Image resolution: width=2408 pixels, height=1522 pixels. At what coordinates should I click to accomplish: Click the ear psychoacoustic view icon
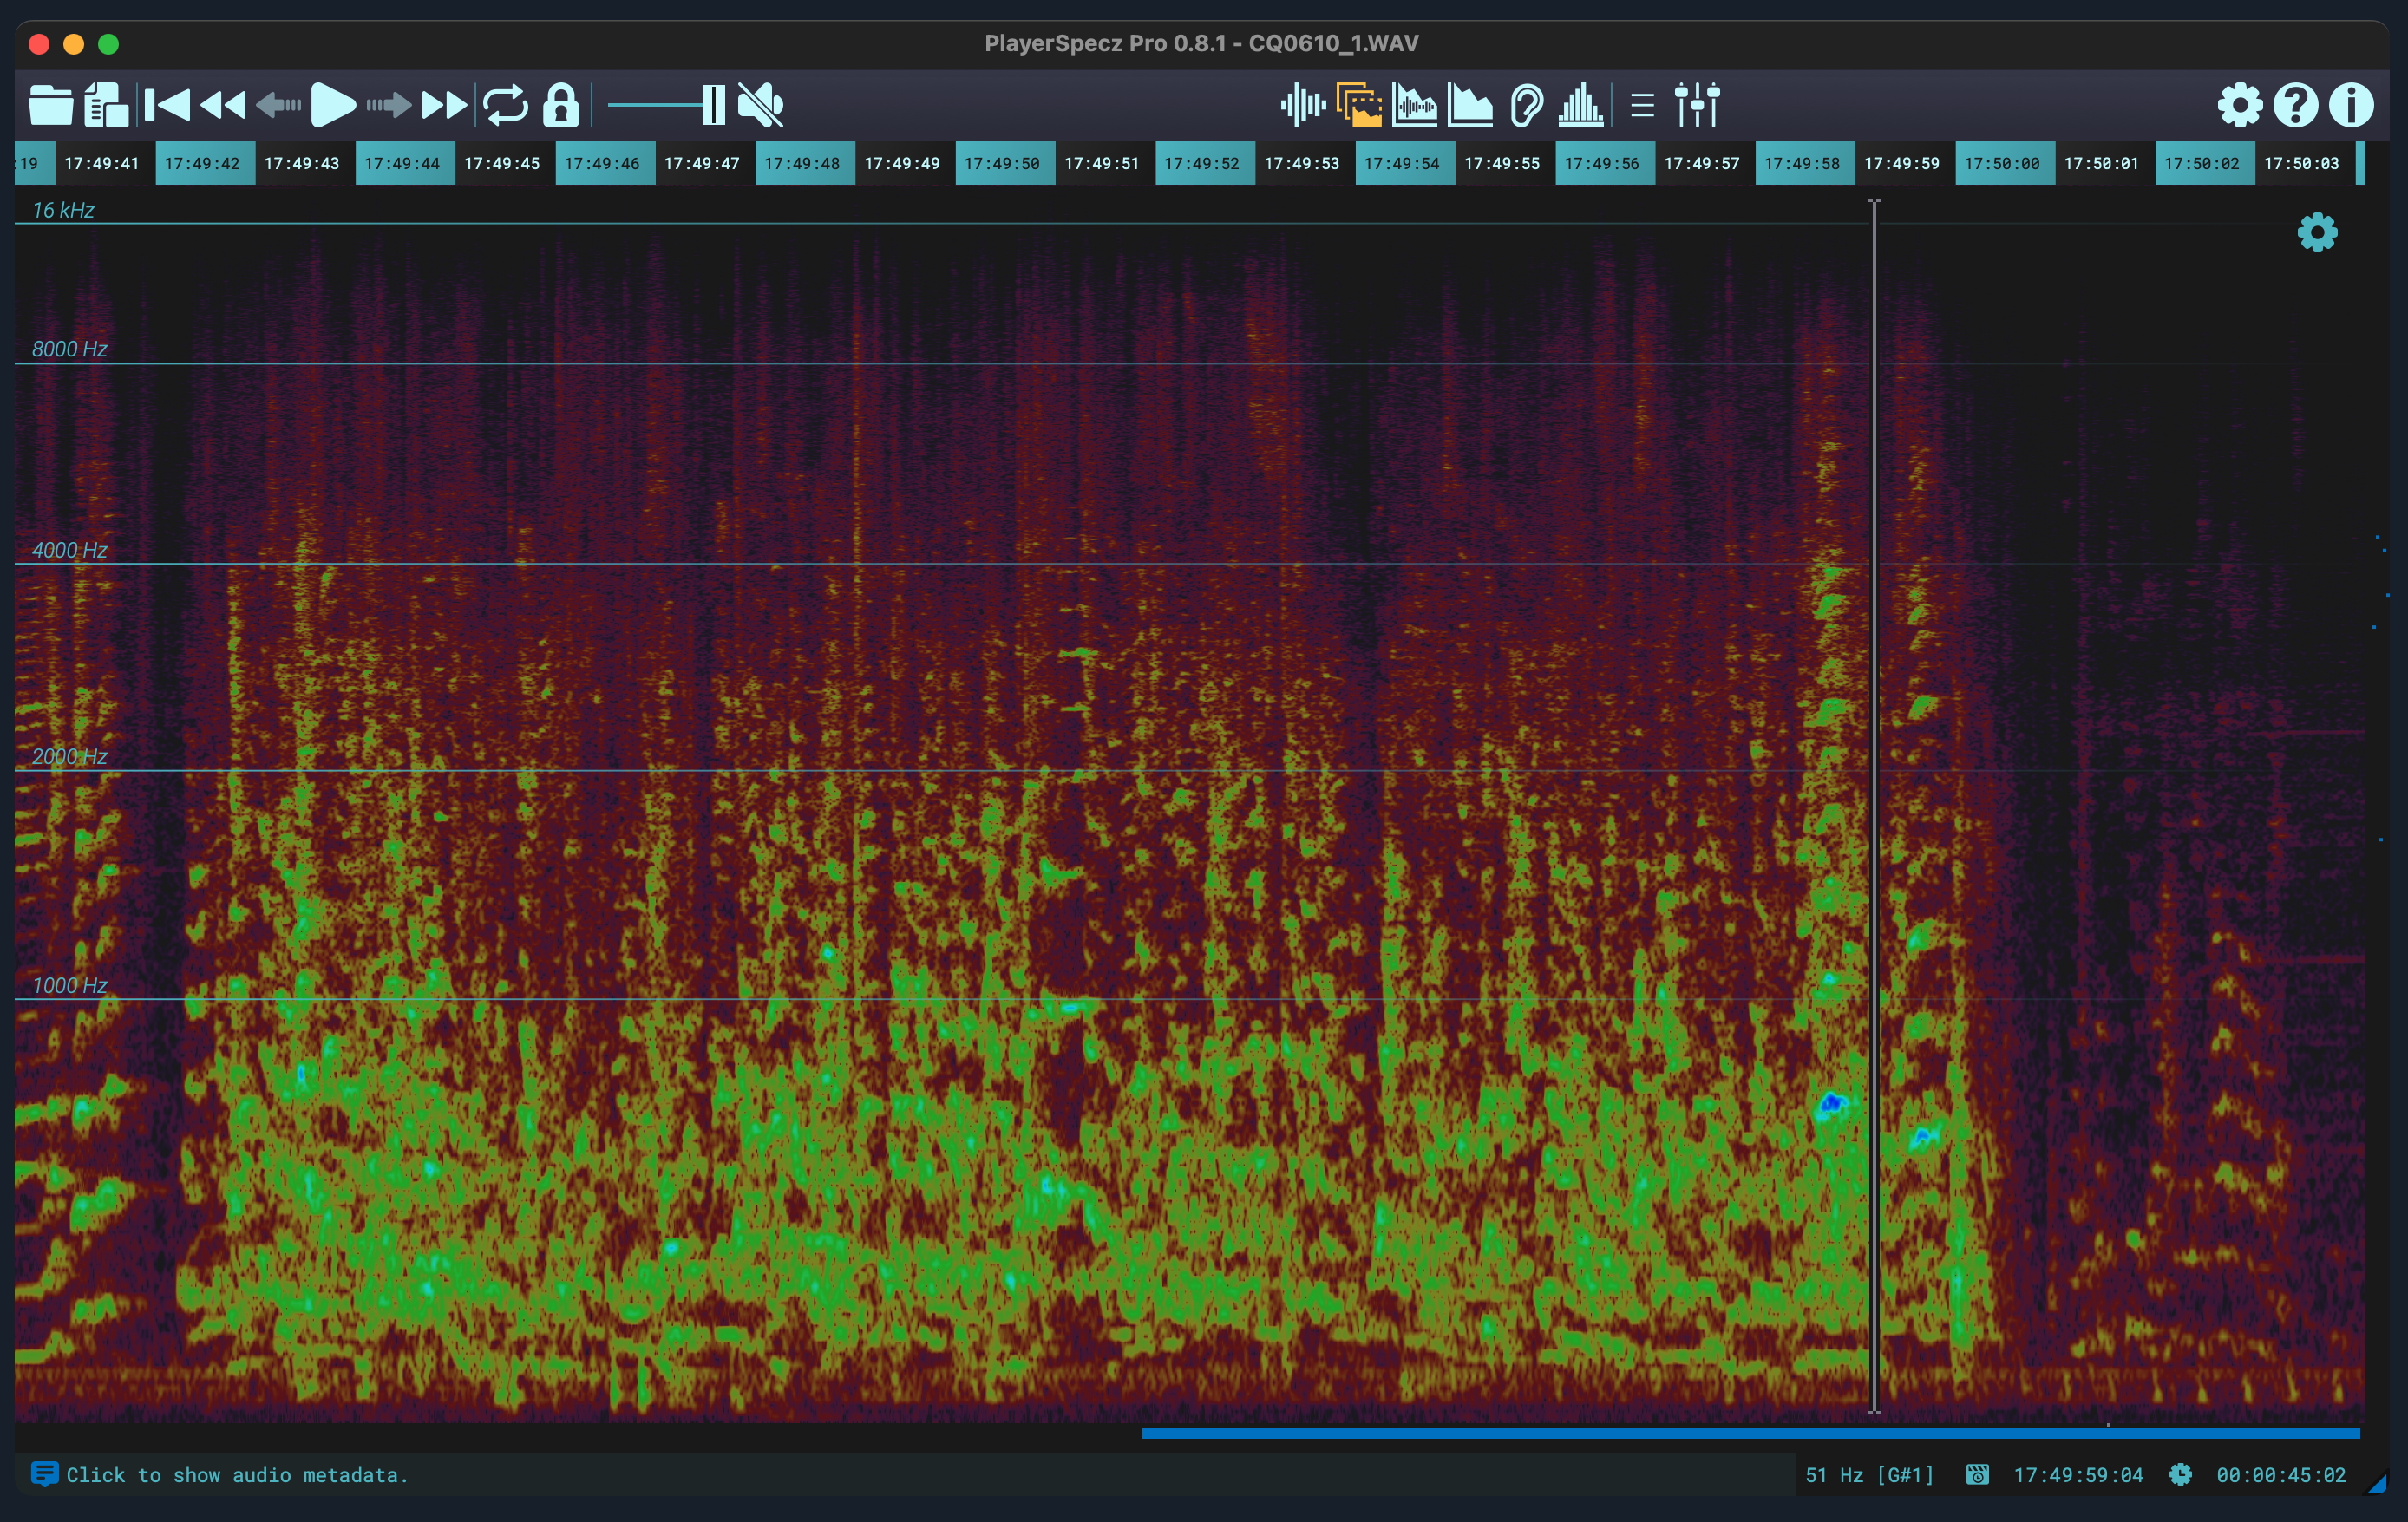point(1526,105)
